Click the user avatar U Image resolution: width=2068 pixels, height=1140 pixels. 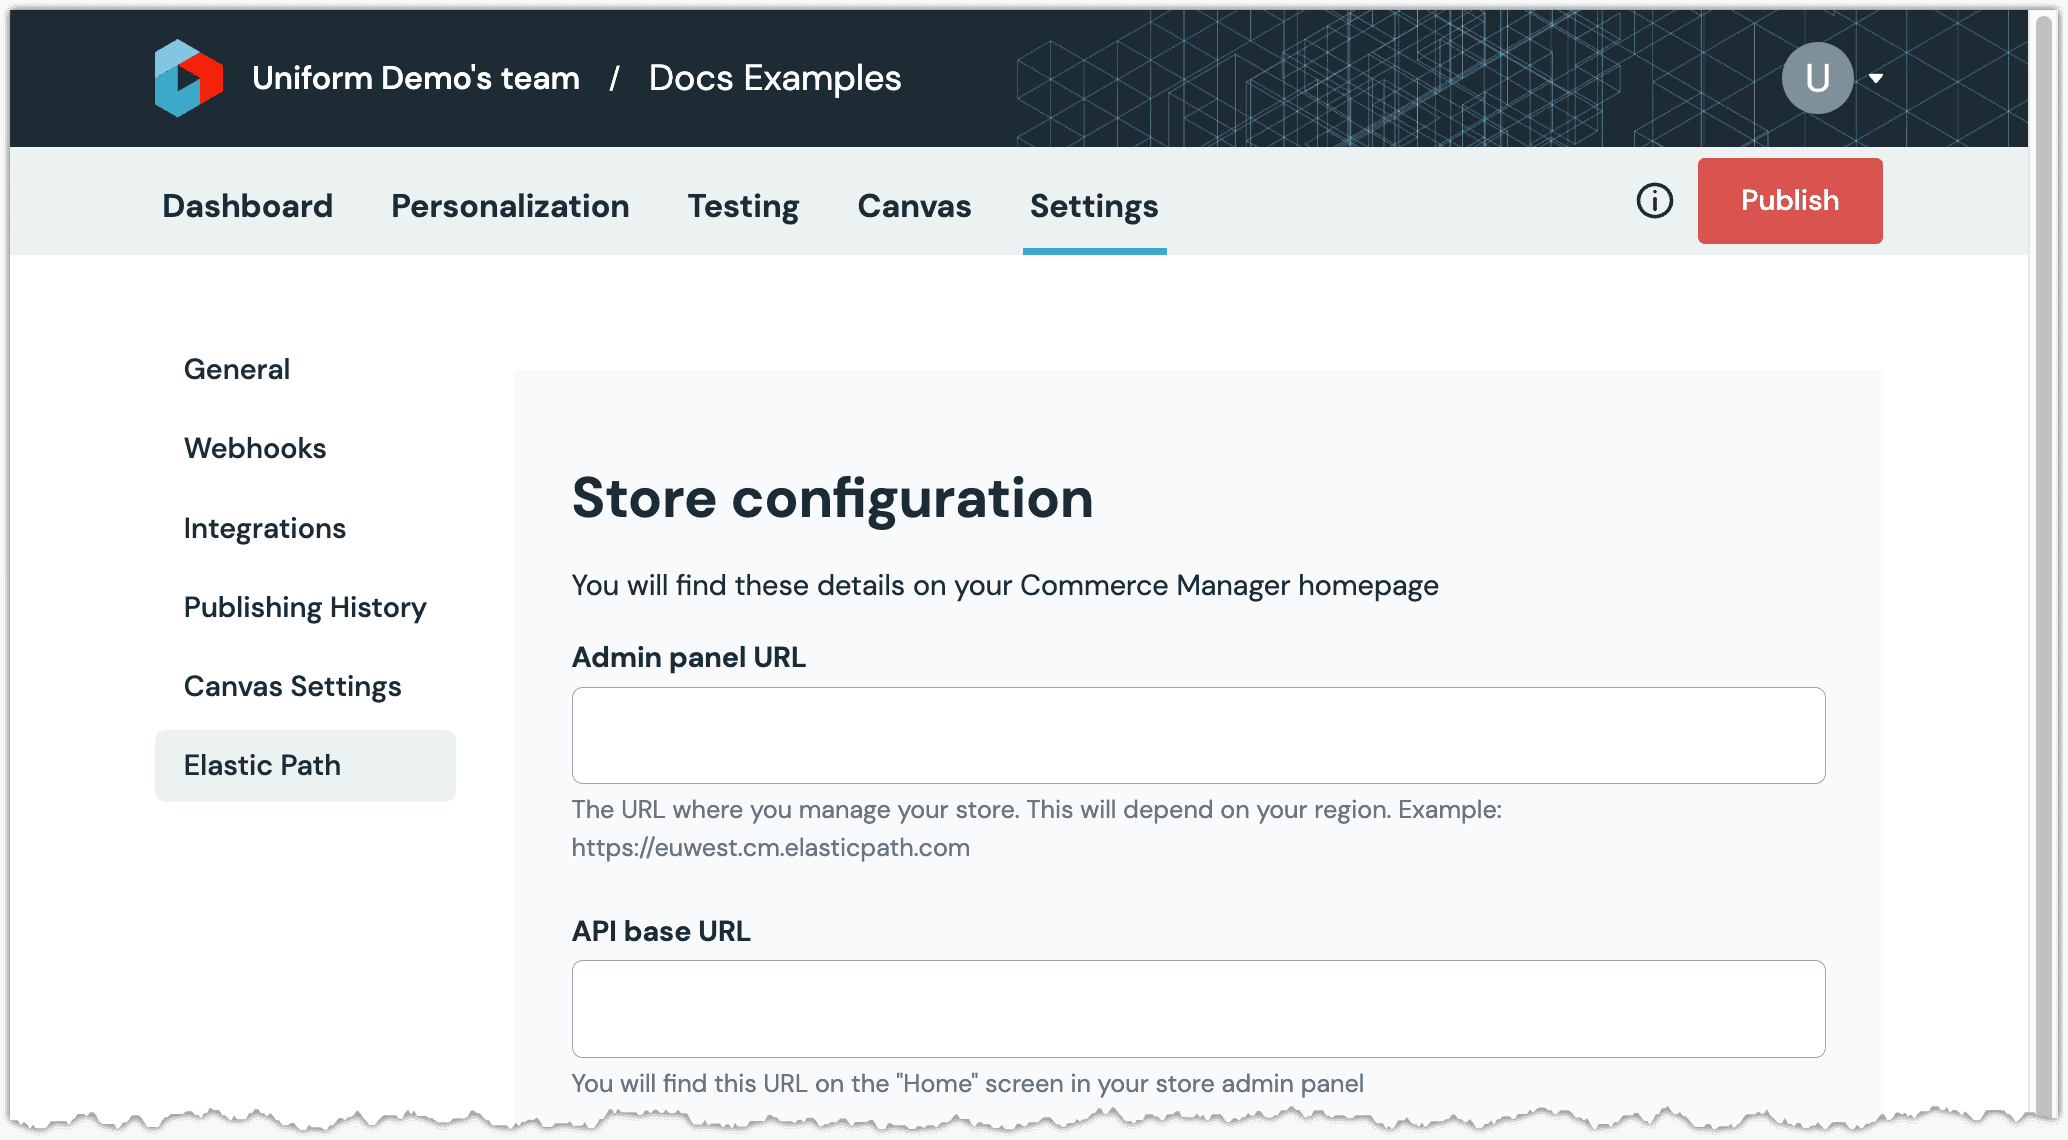[1817, 78]
